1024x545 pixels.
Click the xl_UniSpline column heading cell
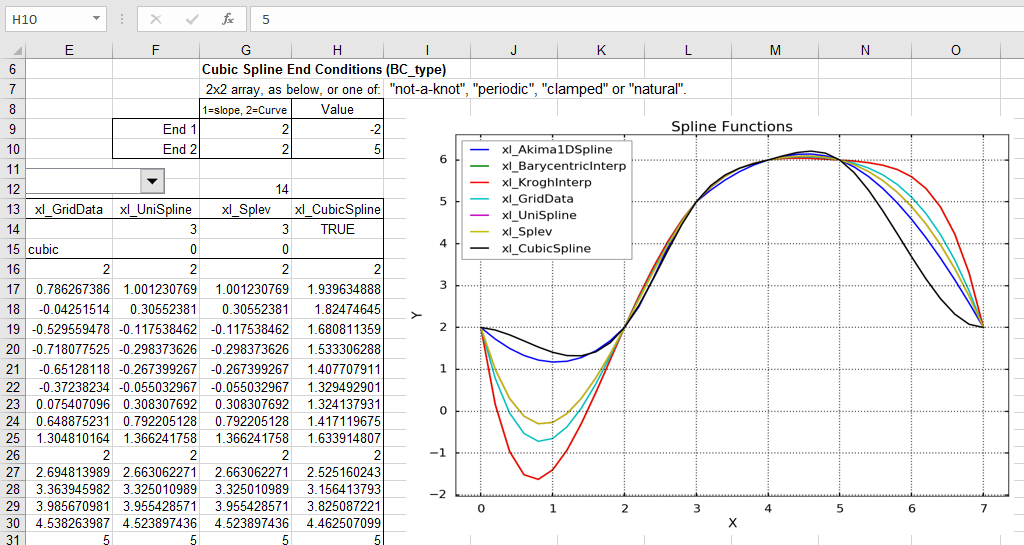coord(156,209)
